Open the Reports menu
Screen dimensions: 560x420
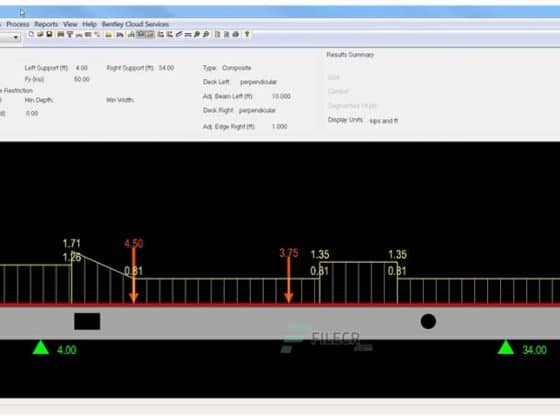46,24
